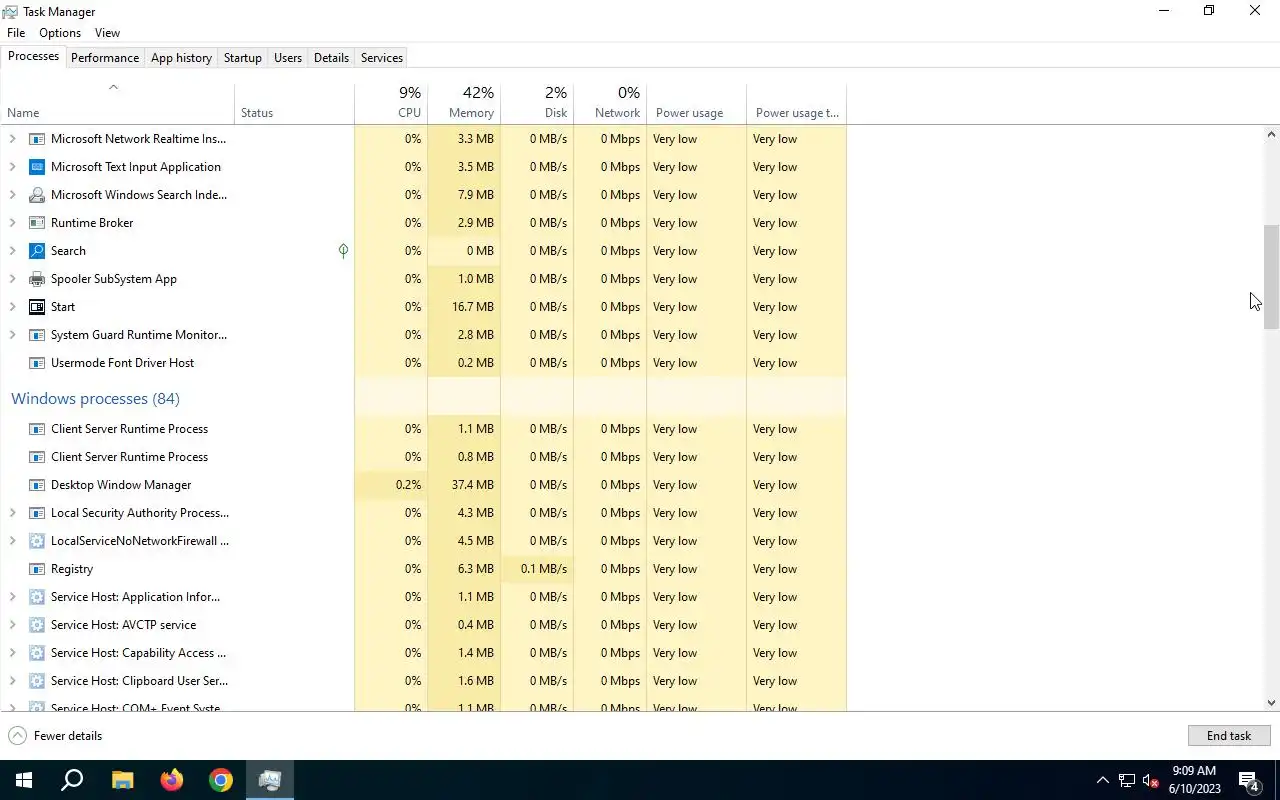The width and height of the screenshot is (1280, 800).
Task: Expand the Microsoft Text Input Application row
Action: (x=12, y=167)
